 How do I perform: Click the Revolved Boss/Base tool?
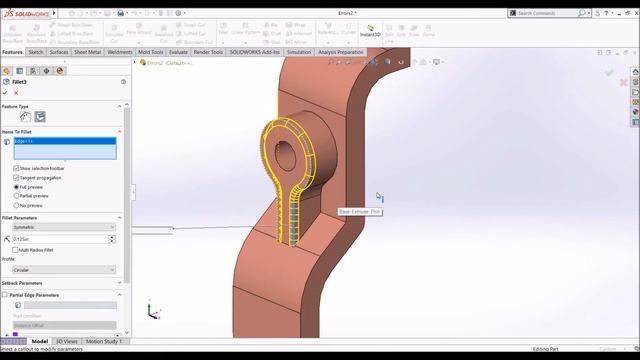[36, 34]
